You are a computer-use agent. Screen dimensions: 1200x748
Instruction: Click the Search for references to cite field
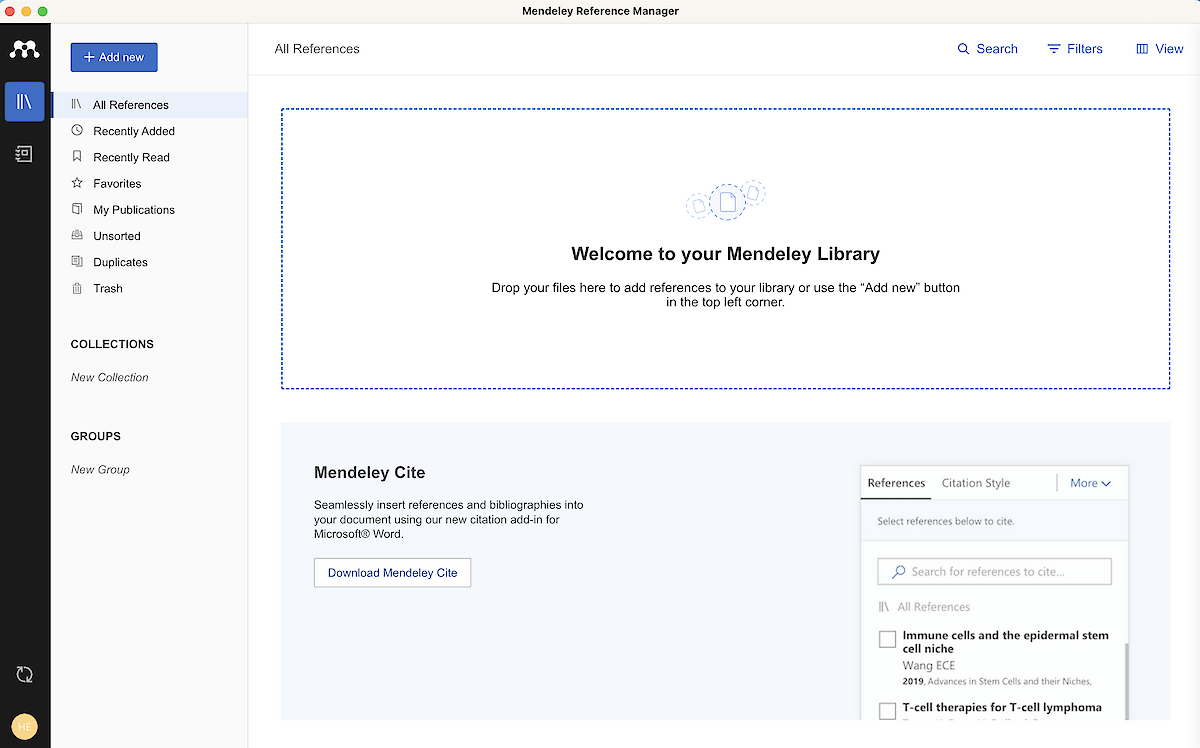coord(994,572)
